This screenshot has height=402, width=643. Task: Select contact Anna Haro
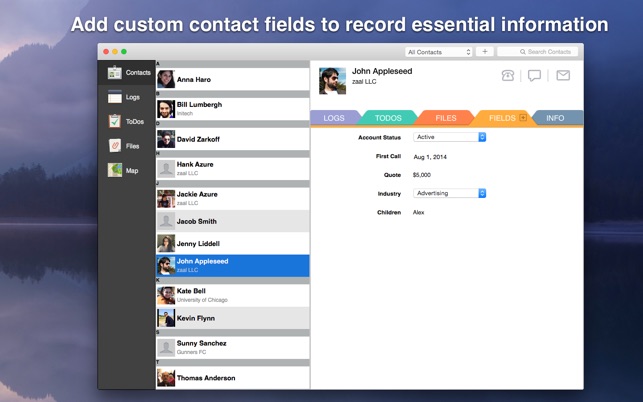[x=233, y=79]
